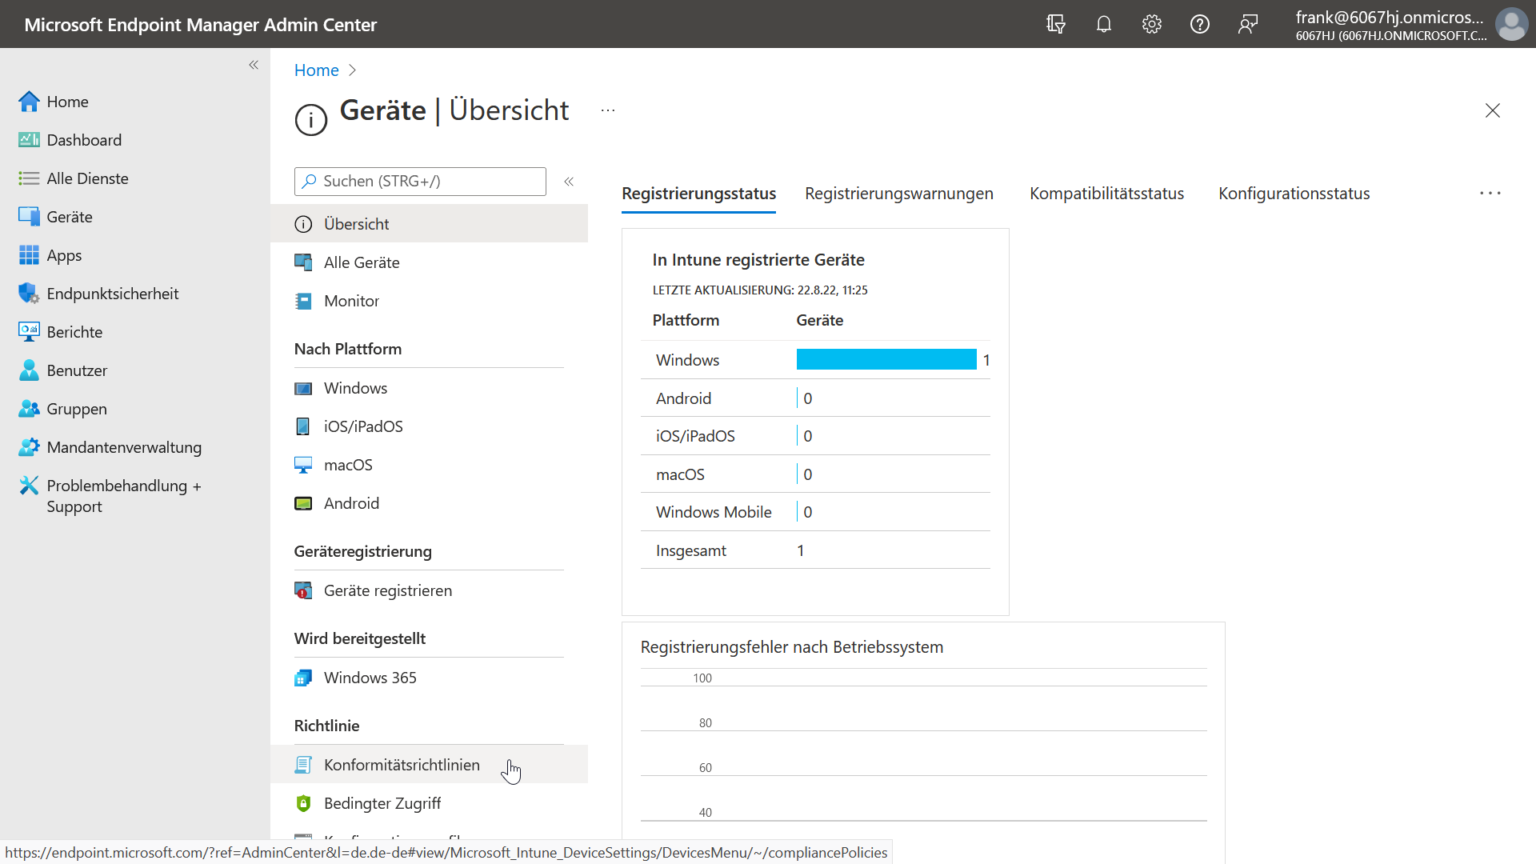
Task: Open the notifications bell
Action: [x=1104, y=23]
